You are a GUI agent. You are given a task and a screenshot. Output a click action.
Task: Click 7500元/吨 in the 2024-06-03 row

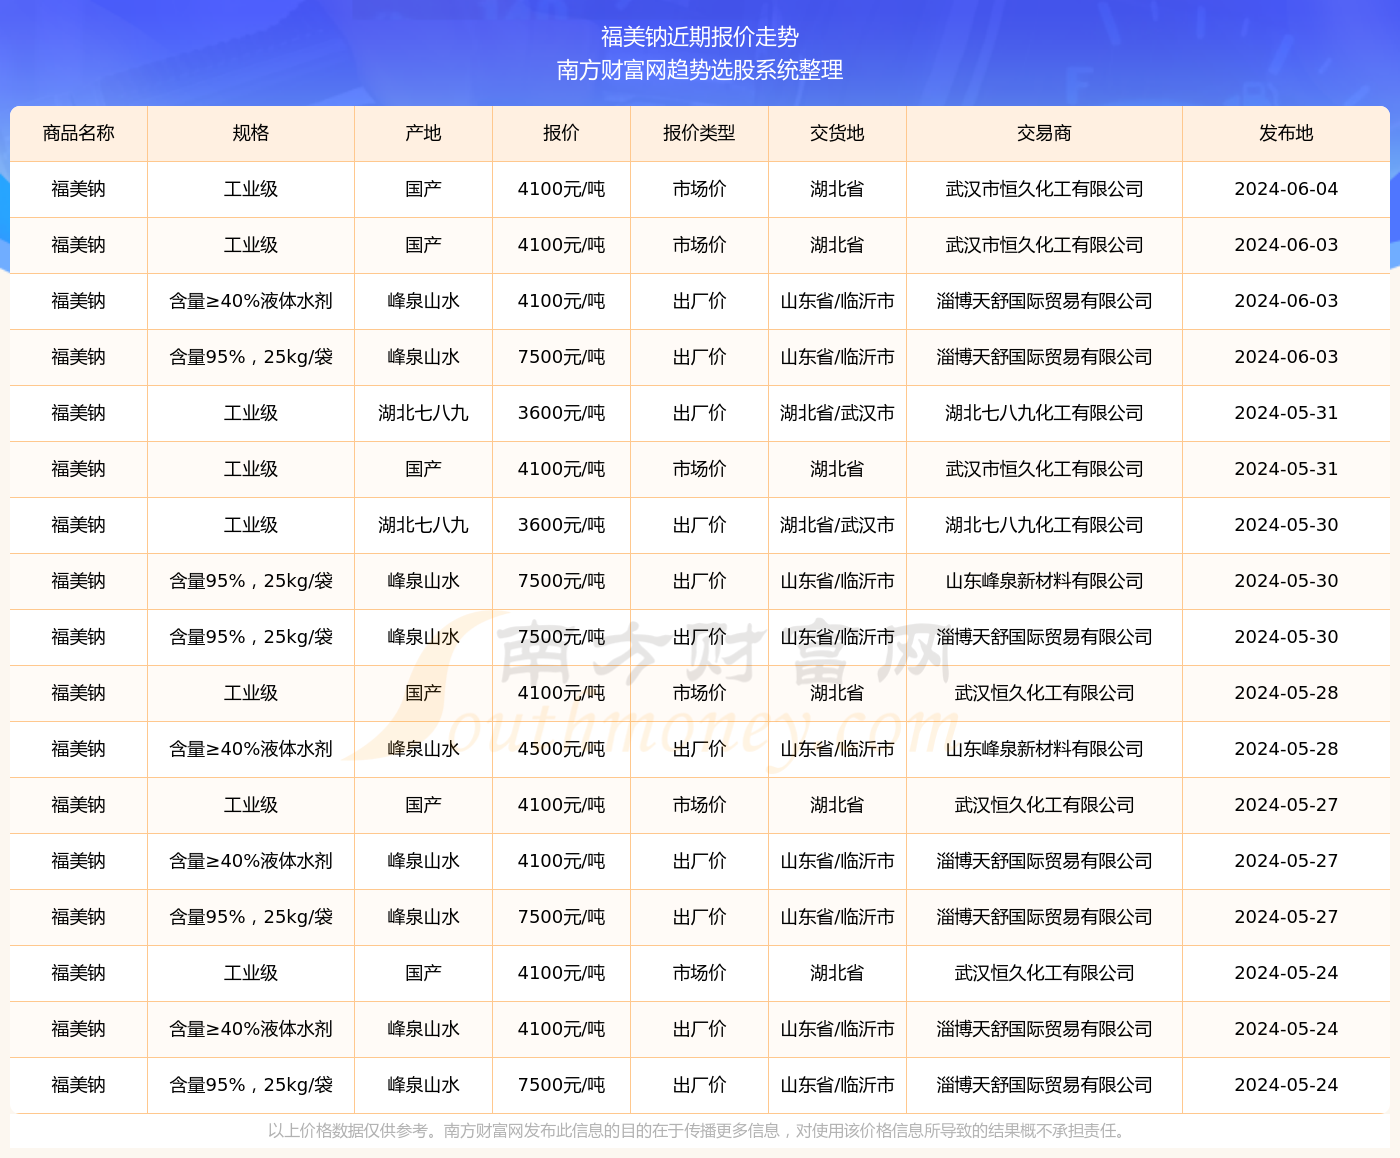pos(561,357)
